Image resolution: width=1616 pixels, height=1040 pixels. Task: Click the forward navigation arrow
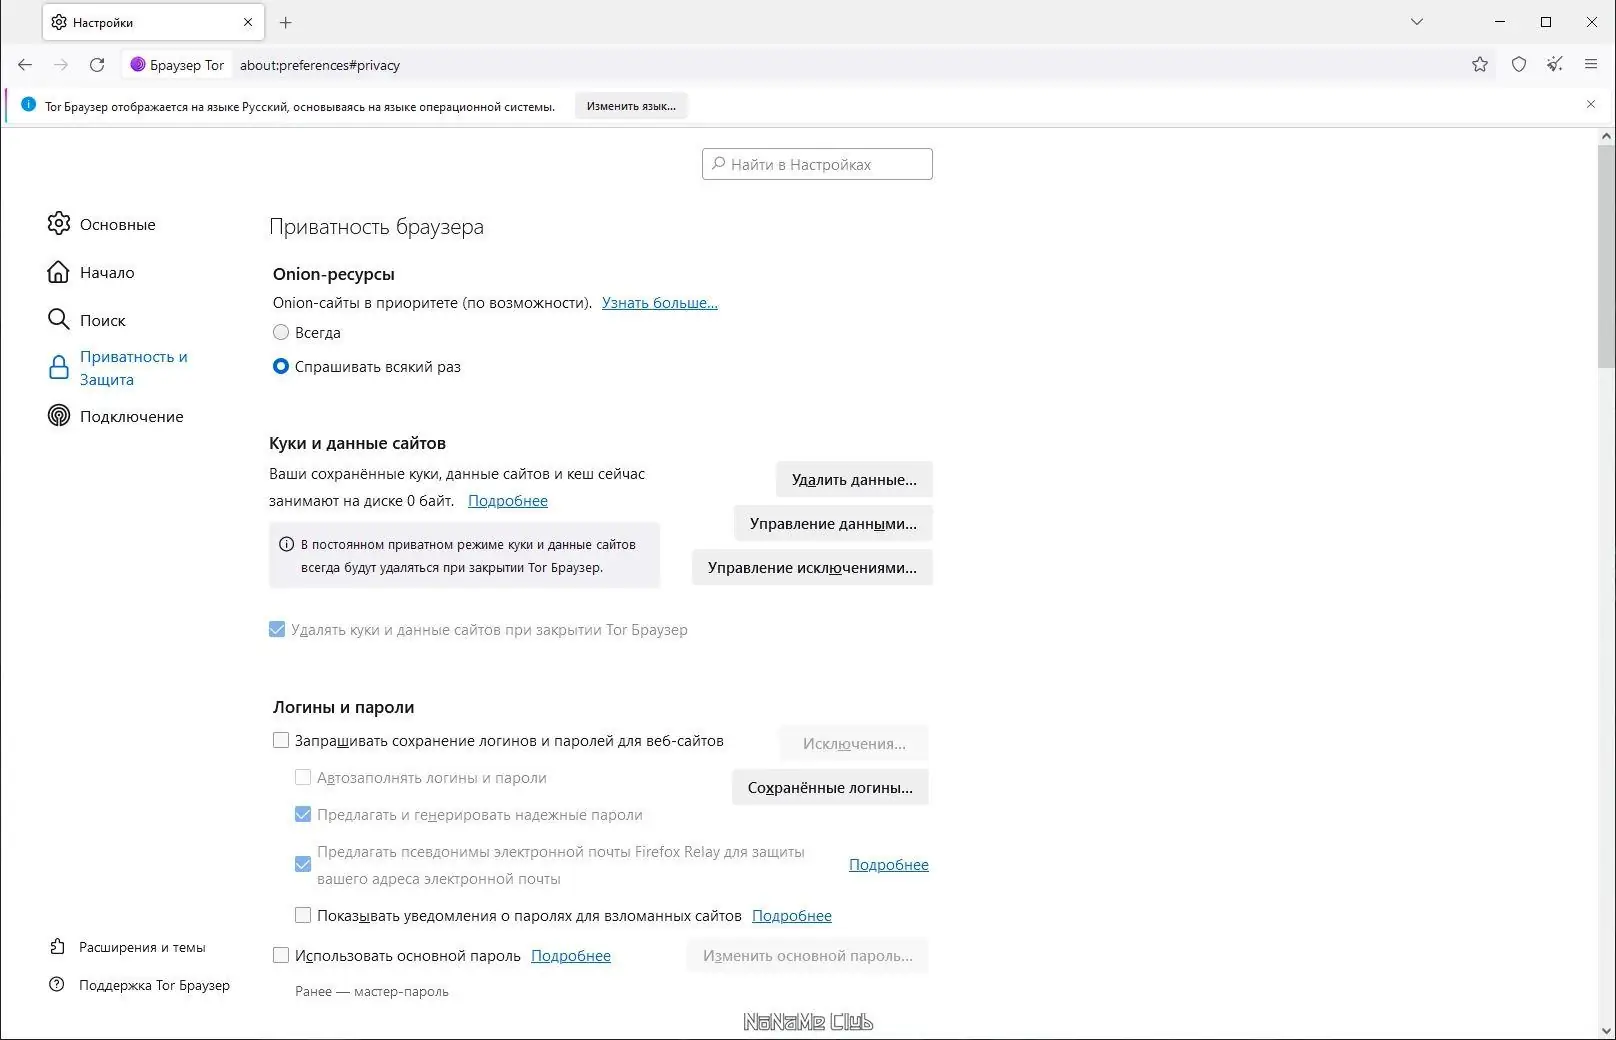(61, 65)
